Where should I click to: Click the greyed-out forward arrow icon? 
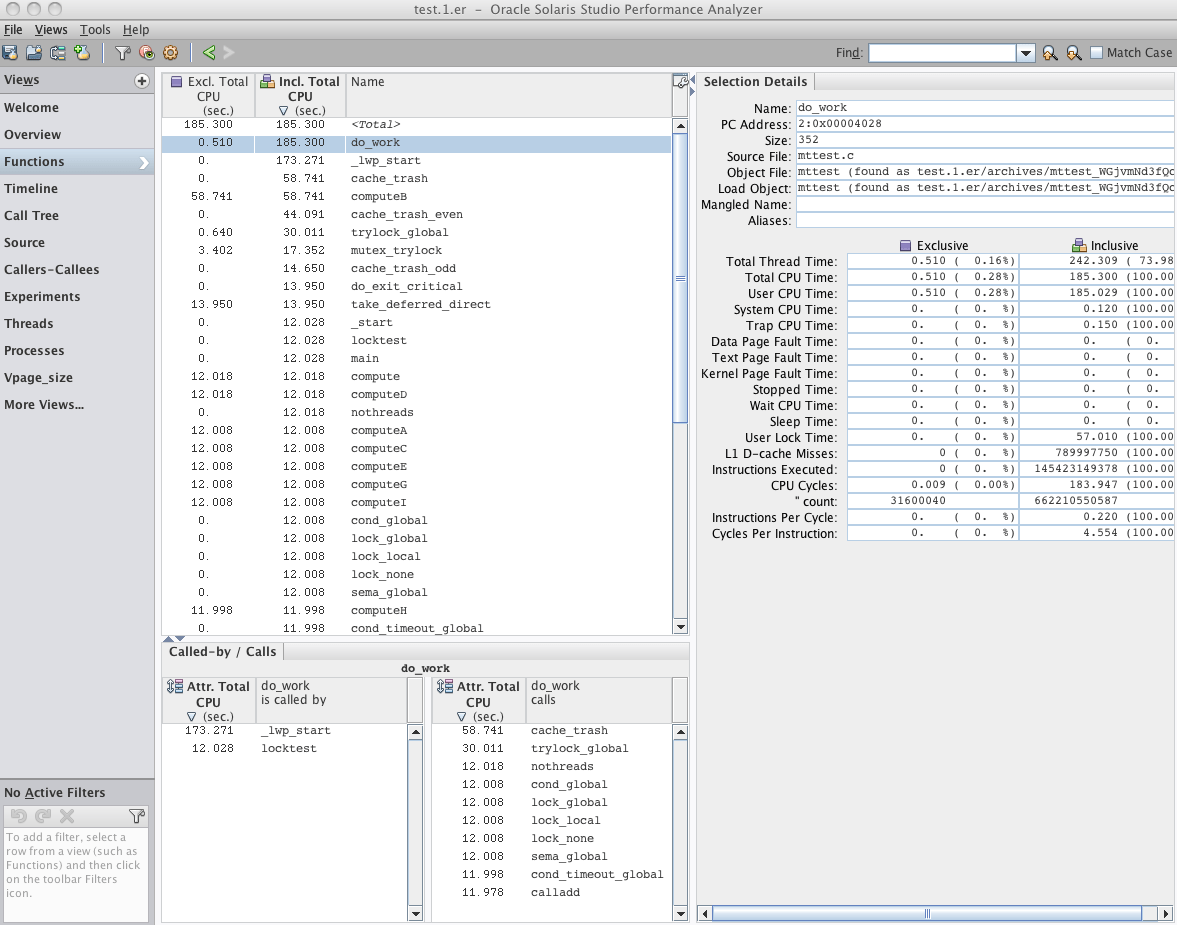(229, 53)
